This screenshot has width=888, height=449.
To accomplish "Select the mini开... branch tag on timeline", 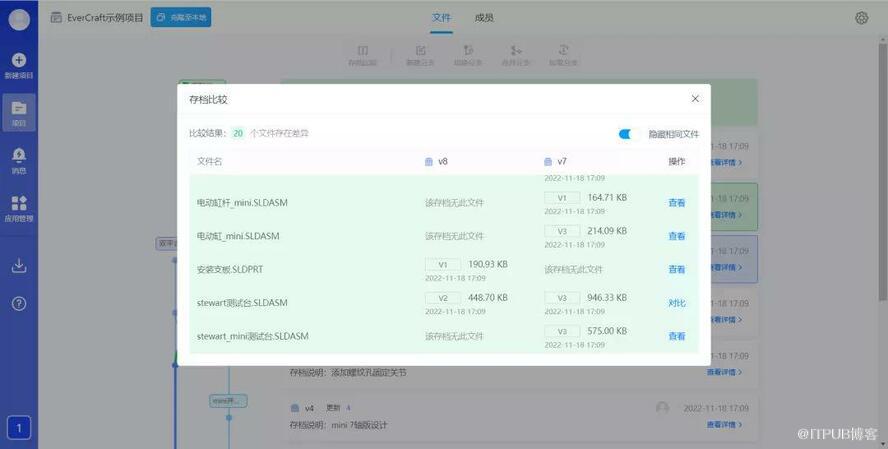I will coord(228,401).
